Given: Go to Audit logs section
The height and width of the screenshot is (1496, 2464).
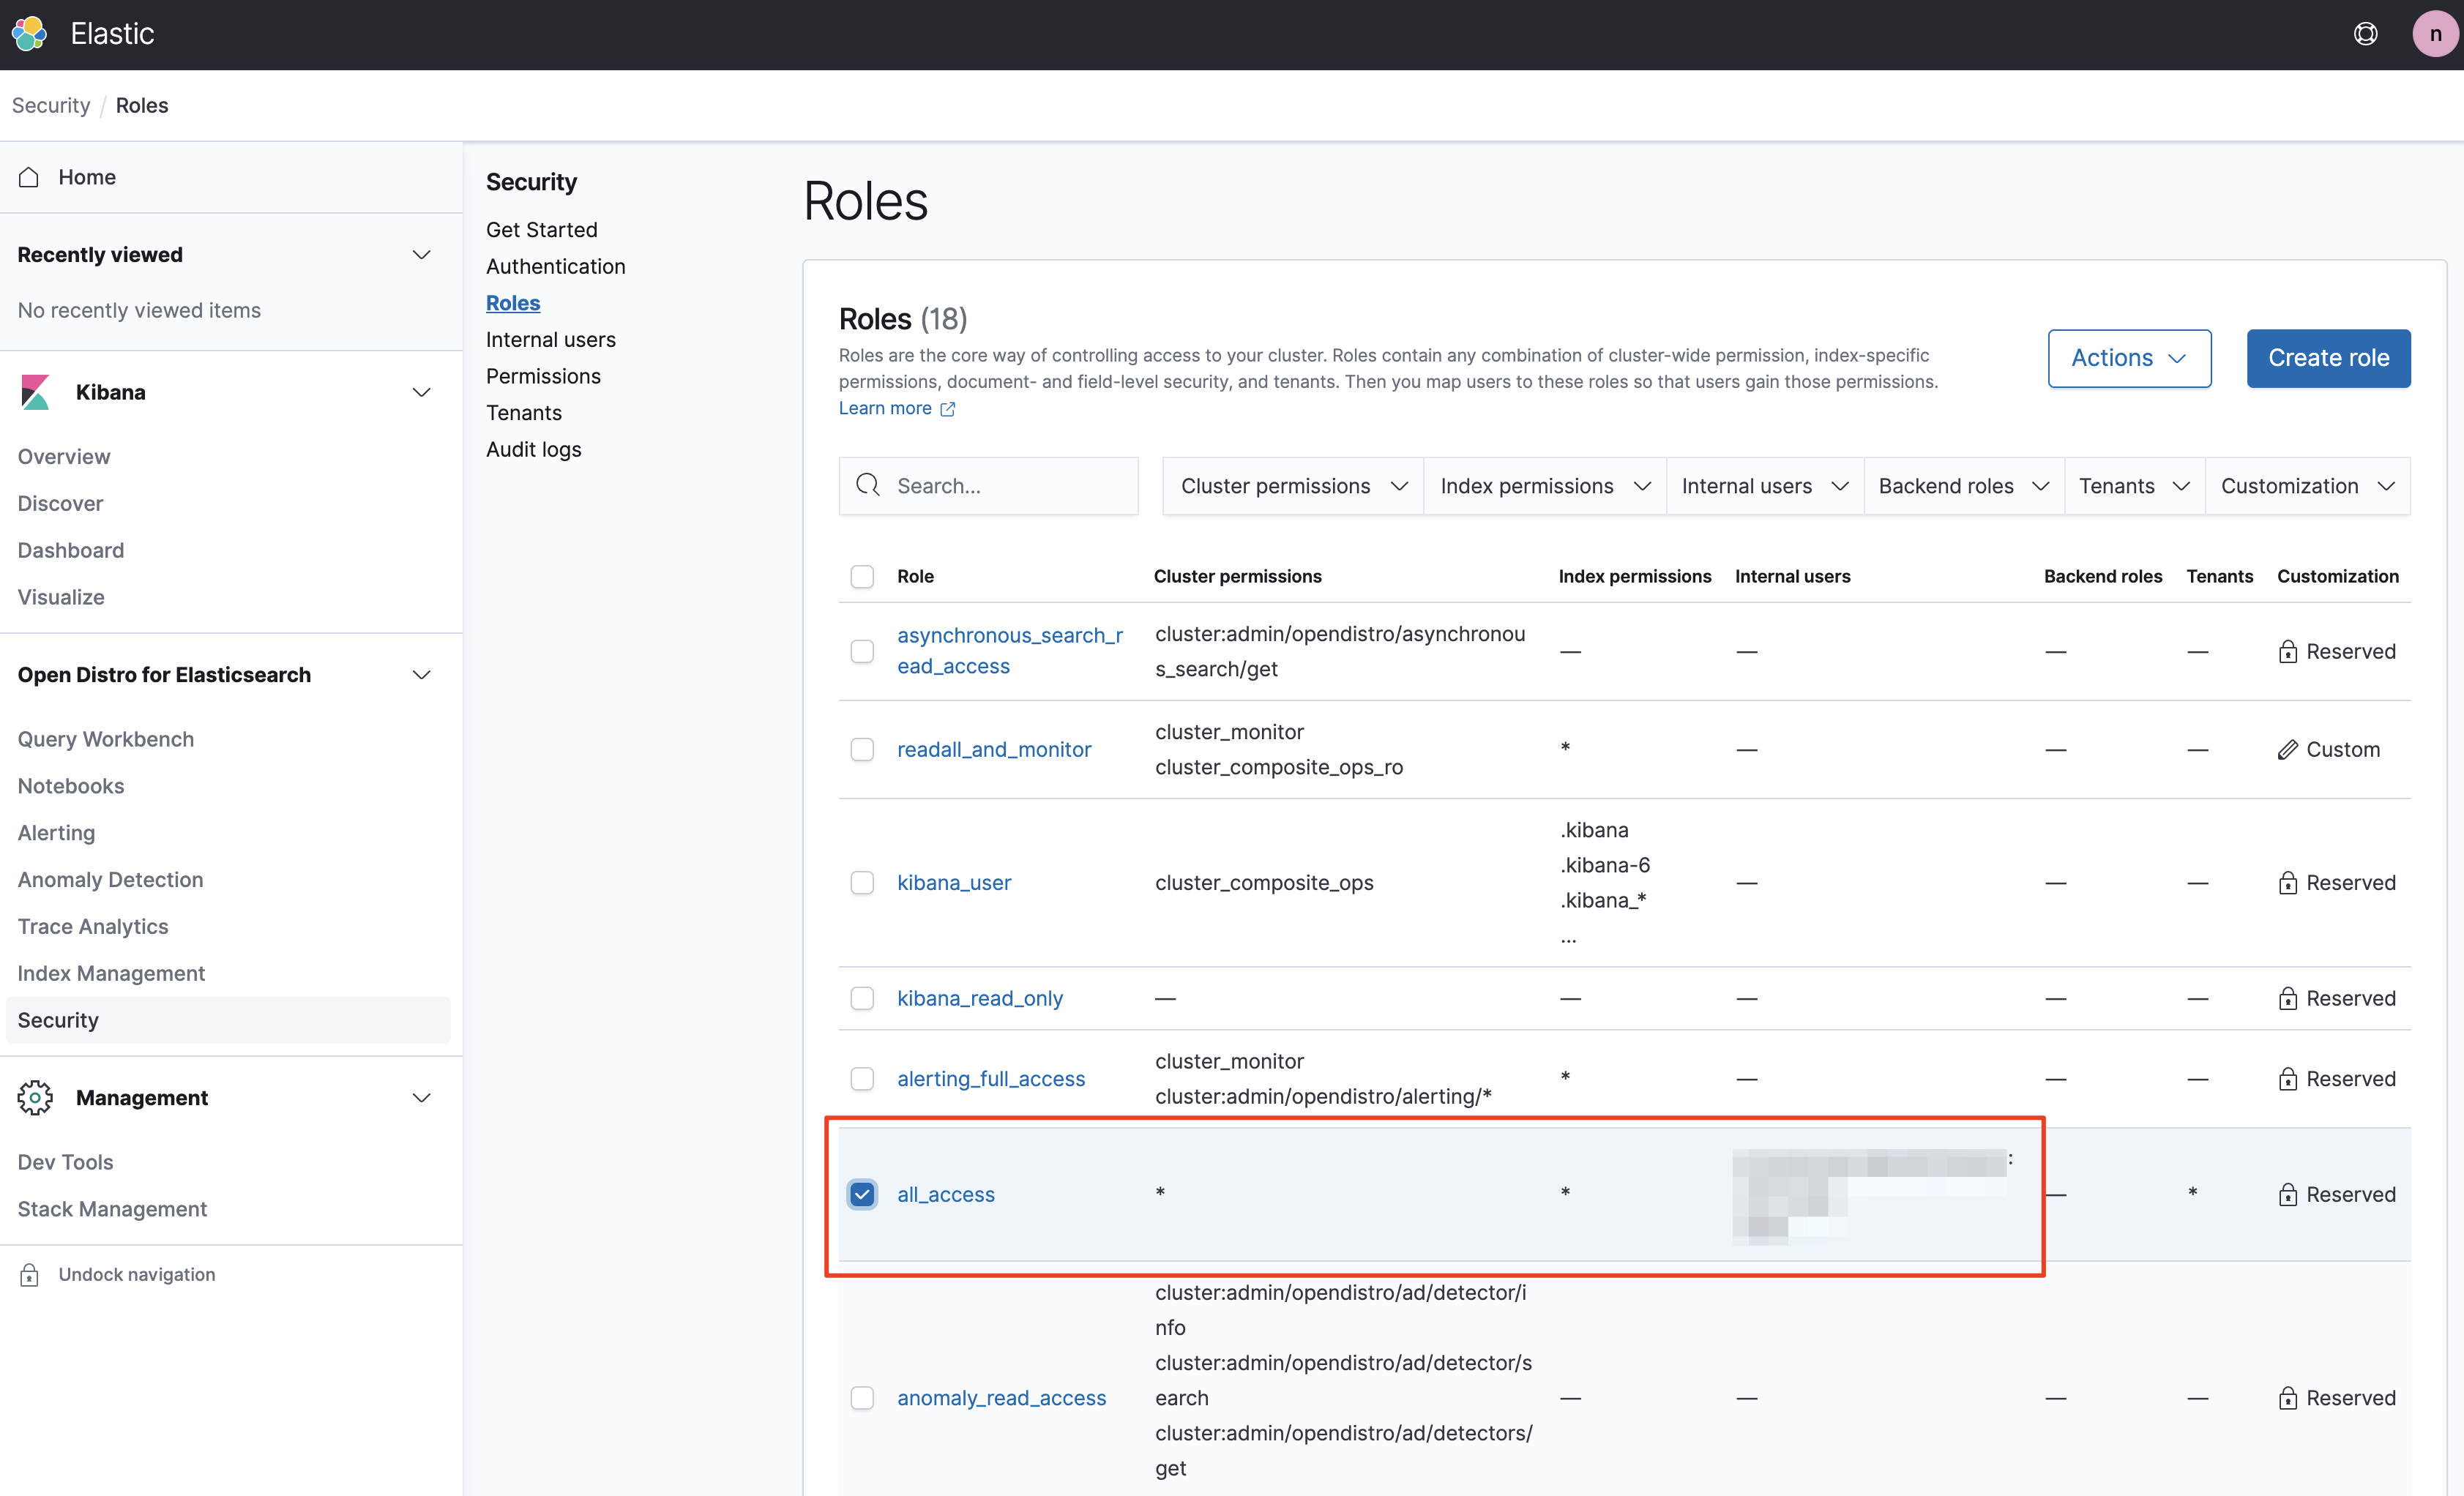Looking at the screenshot, I should click(533, 450).
